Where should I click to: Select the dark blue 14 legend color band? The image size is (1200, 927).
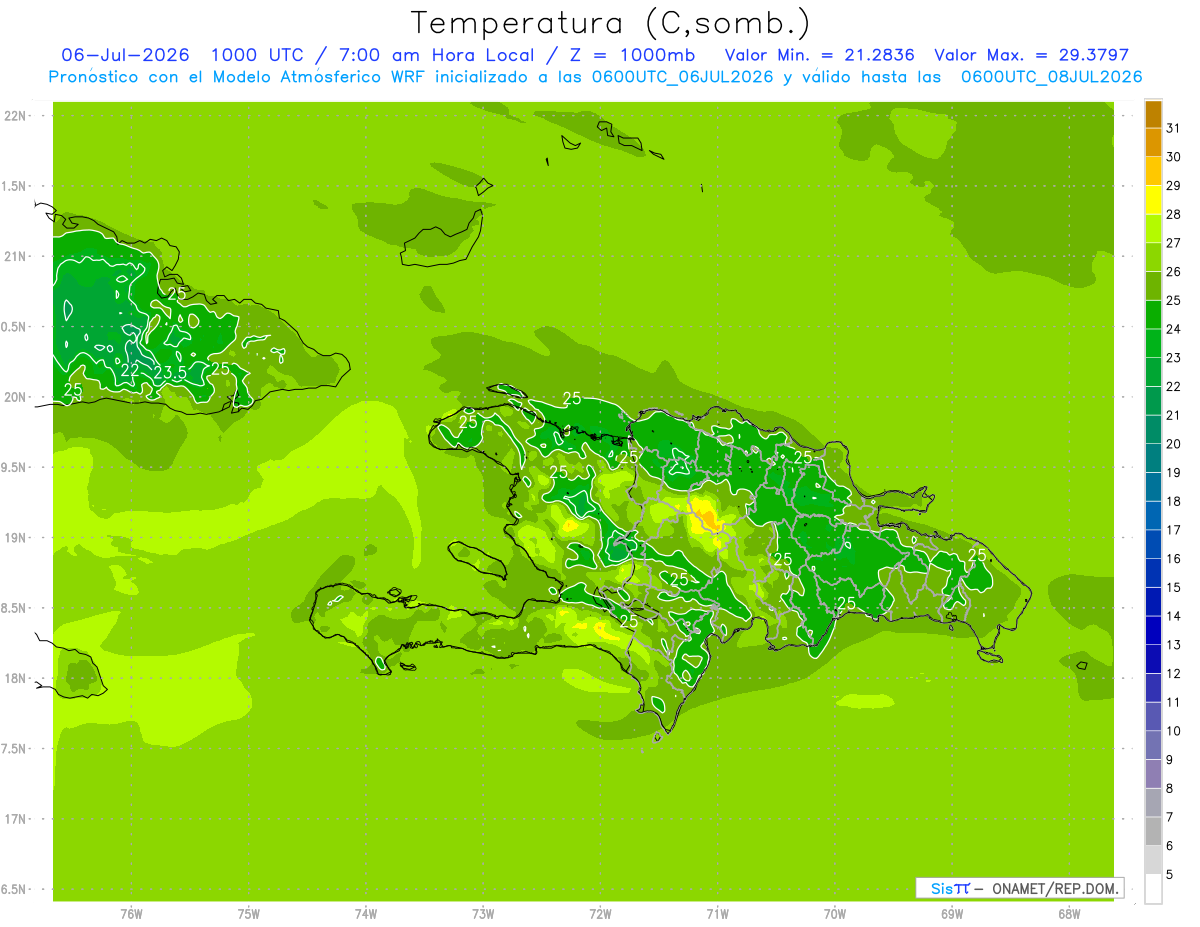point(1153,602)
